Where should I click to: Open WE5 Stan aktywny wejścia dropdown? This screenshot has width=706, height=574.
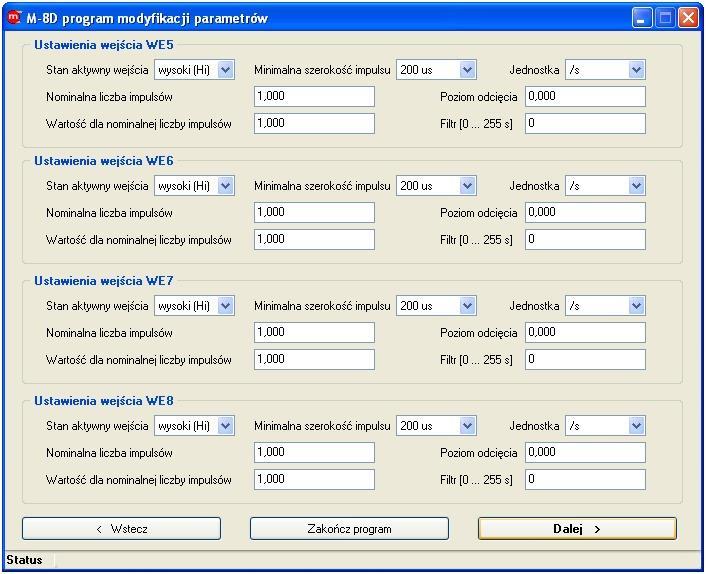[x=194, y=70]
